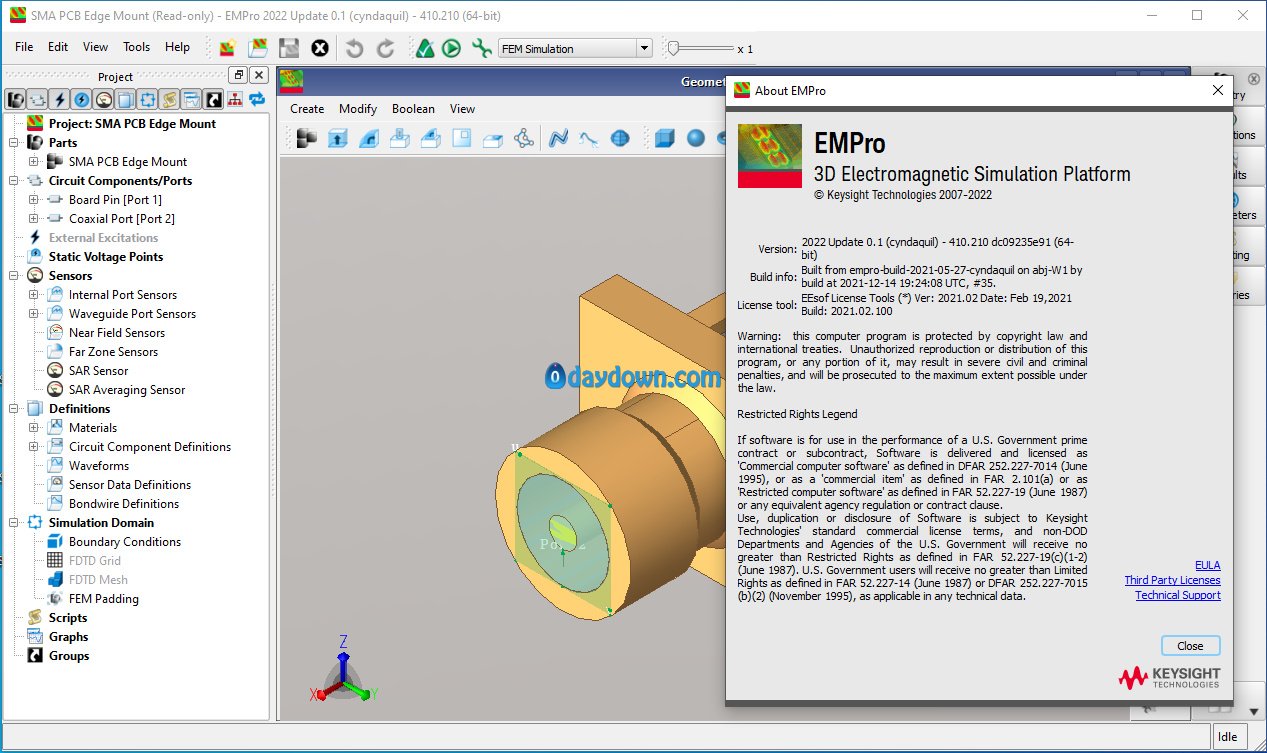Screen dimensions: 1267x753
Task: Expand the Coaxial Port [Port 2] node
Action: 34,219
